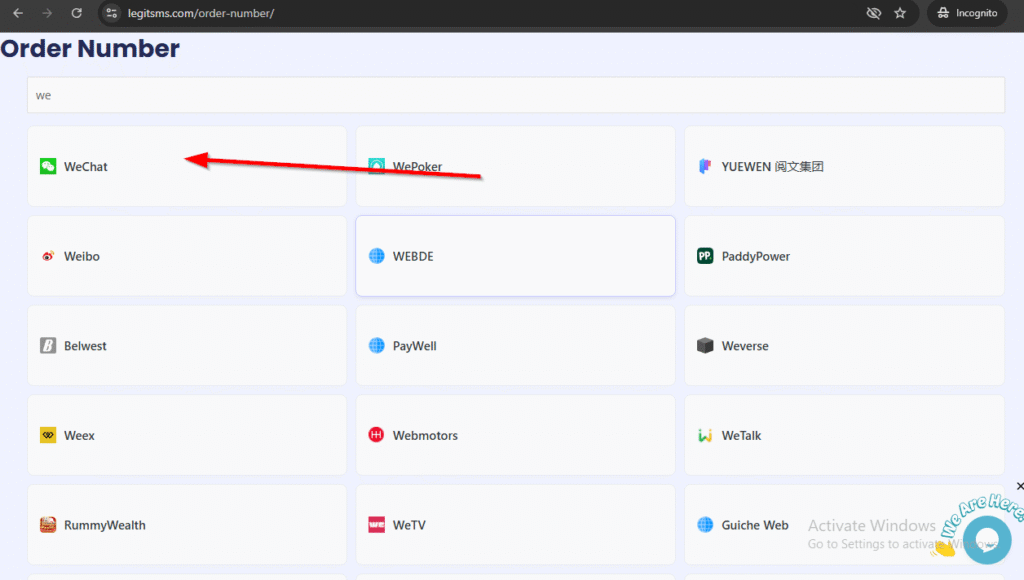The height and width of the screenshot is (580, 1024).
Task: Click the green WeChat logo icon
Action: [48, 167]
